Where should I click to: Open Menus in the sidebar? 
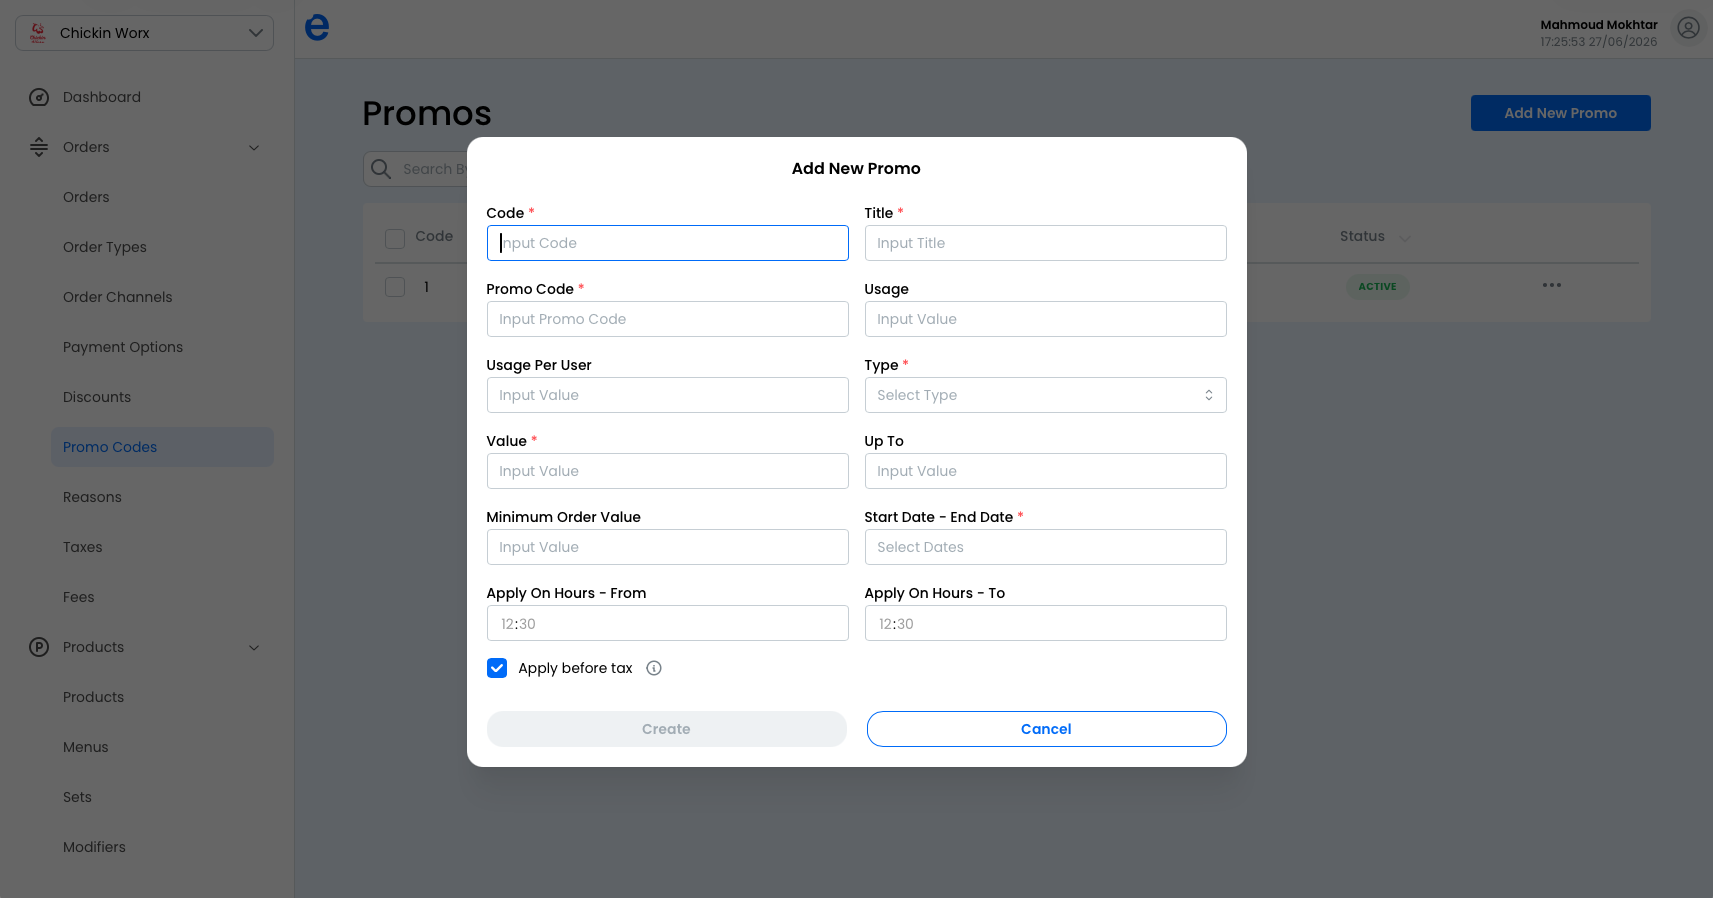(86, 747)
